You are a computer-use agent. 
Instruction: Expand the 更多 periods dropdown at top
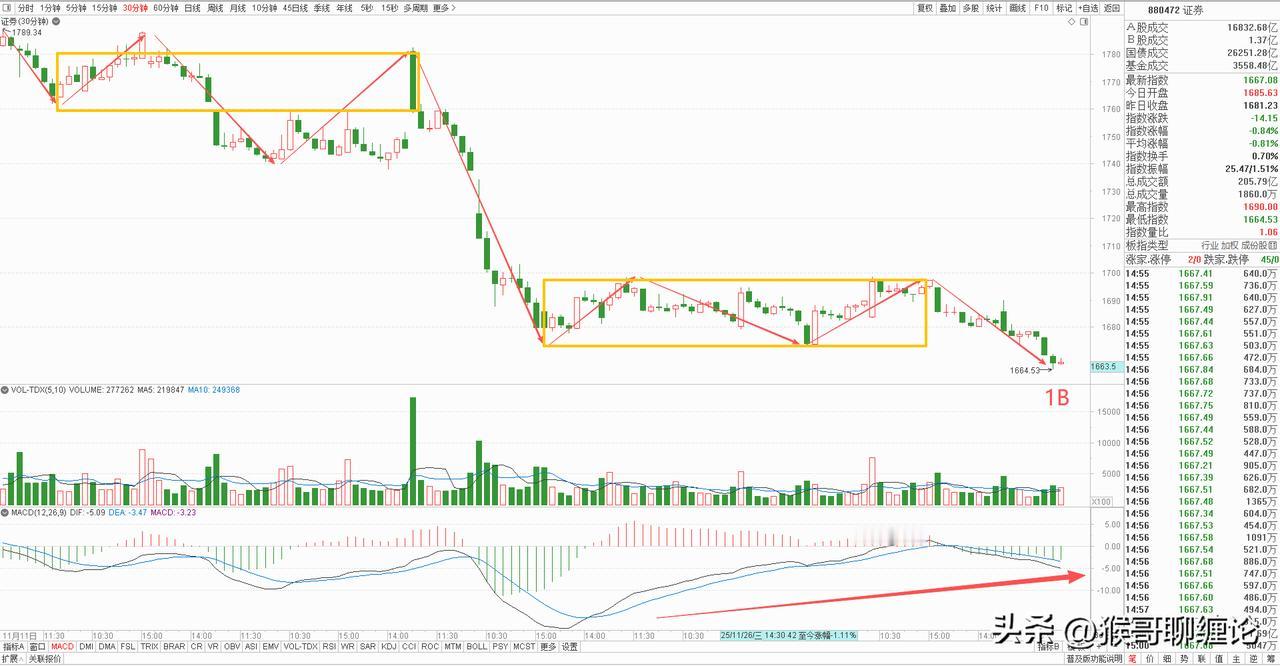[443, 8]
